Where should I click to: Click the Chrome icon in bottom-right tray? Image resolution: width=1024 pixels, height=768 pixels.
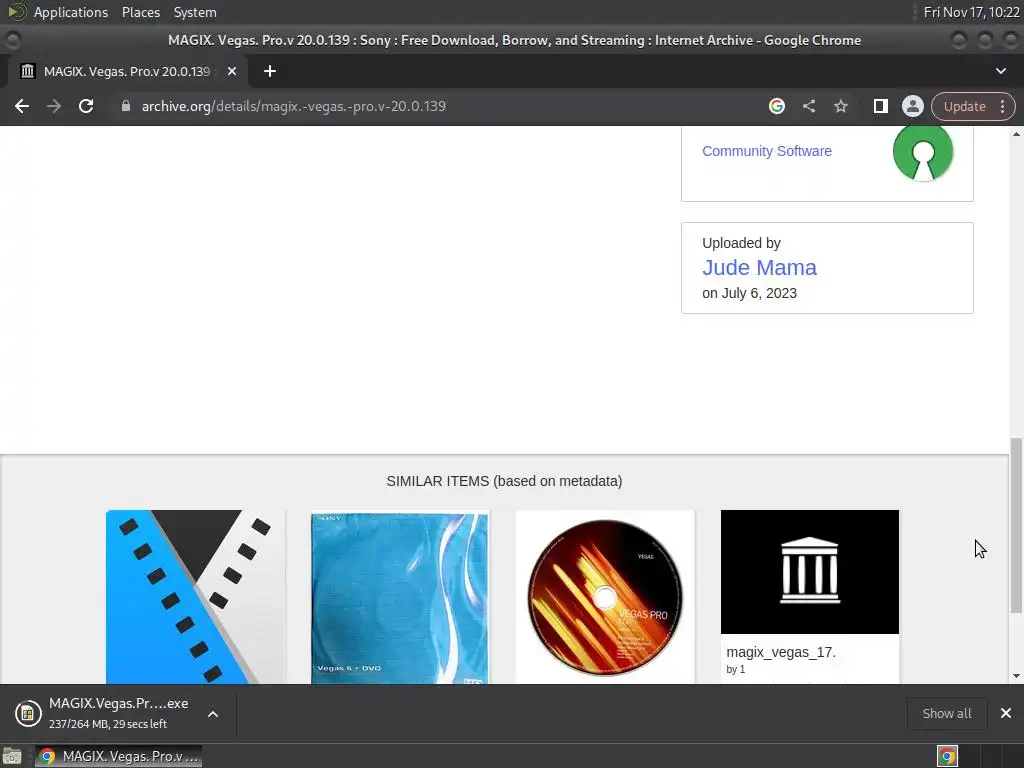pyautogui.click(x=947, y=756)
